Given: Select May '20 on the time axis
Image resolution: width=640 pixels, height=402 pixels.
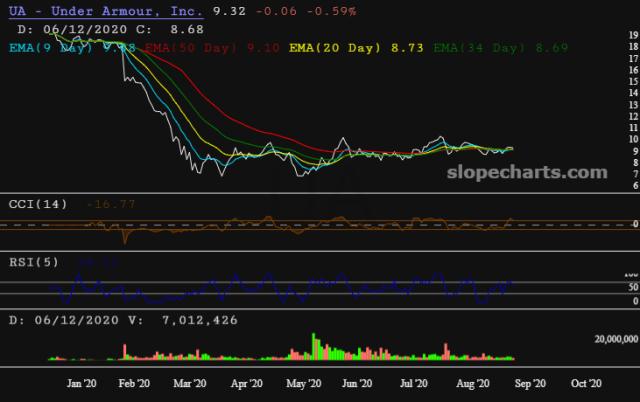Looking at the screenshot, I should pos(303,382).
